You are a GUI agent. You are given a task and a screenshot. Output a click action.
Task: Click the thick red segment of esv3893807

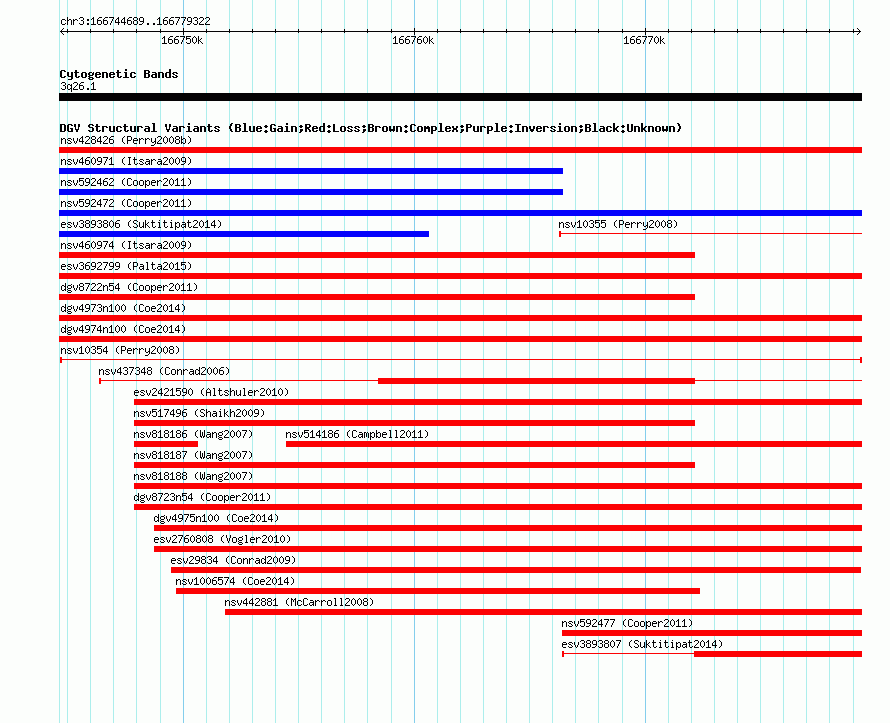point(778,654)
